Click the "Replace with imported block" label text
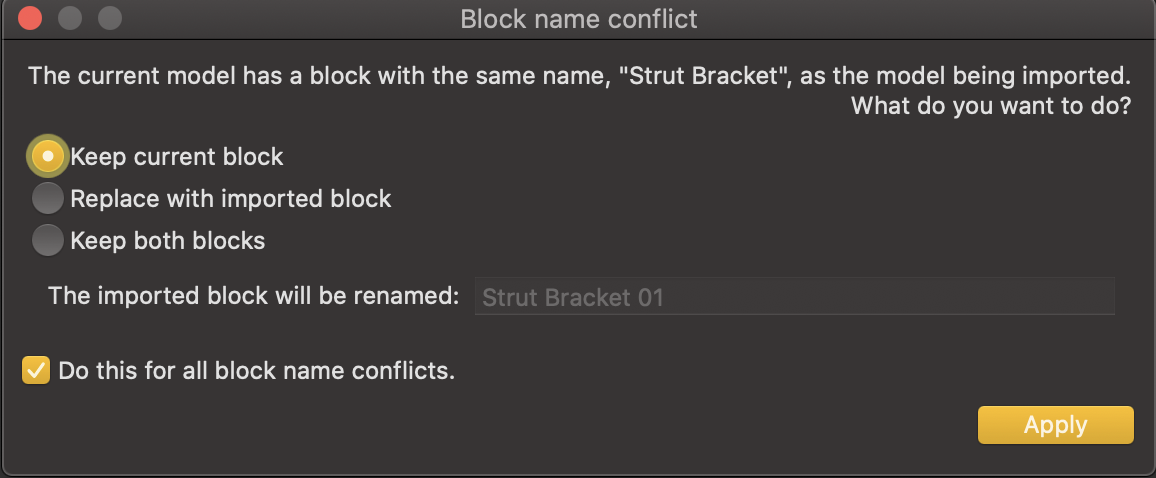 [x=231, y=199]
